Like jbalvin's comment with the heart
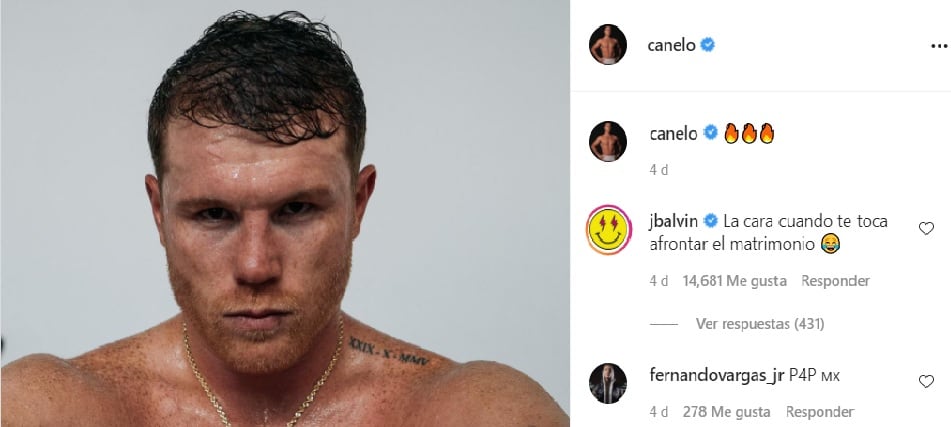 (x=926, y=229)
